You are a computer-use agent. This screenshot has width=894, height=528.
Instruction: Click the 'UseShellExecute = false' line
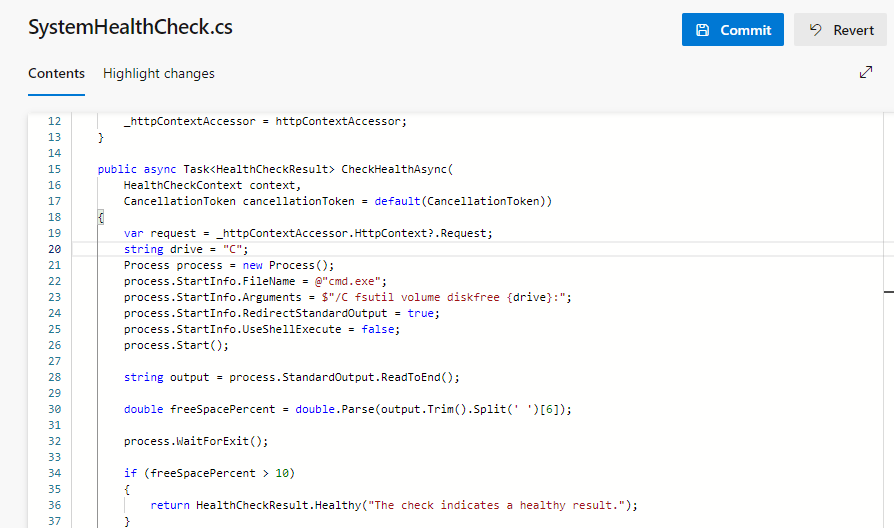[262, 329]
